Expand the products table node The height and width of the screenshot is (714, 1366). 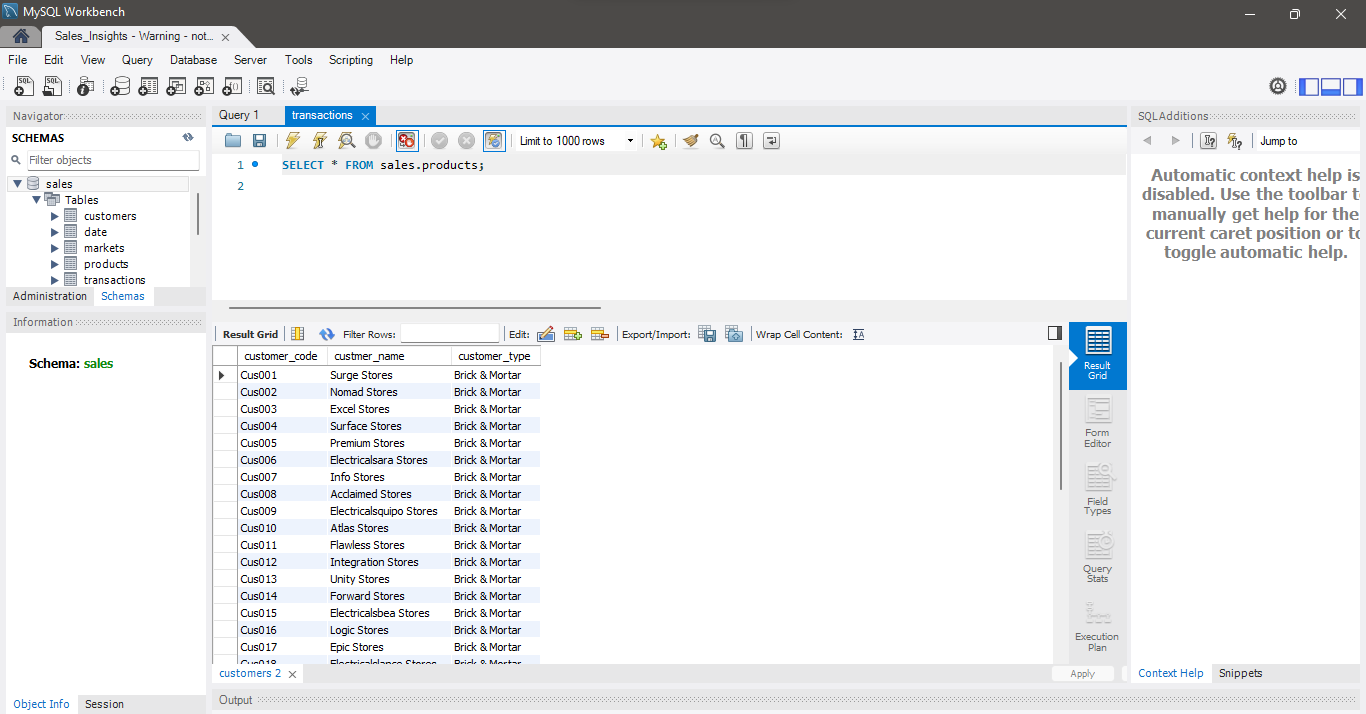pyautogui.click(x=55, y=264)
